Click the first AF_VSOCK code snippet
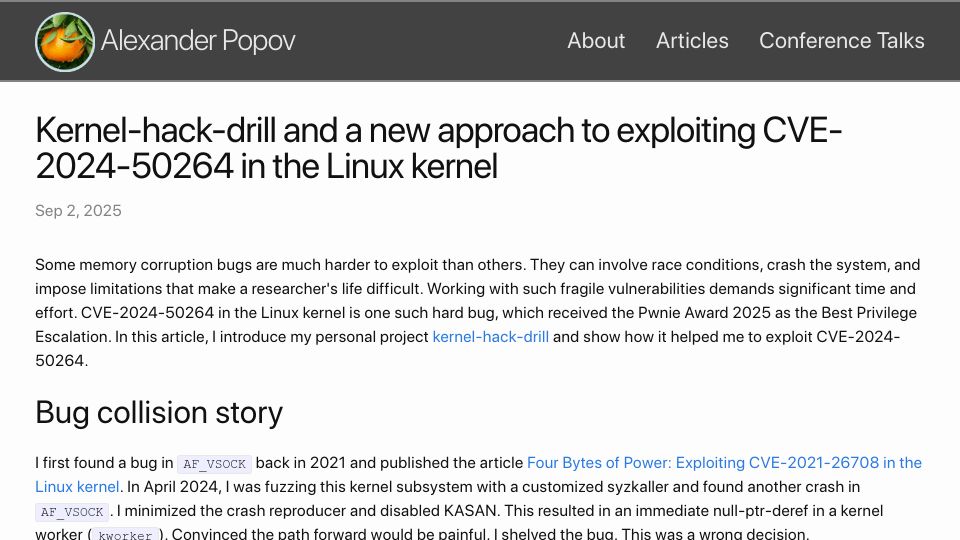The height and width of the screenshot is (540, 960). point(214,463)
